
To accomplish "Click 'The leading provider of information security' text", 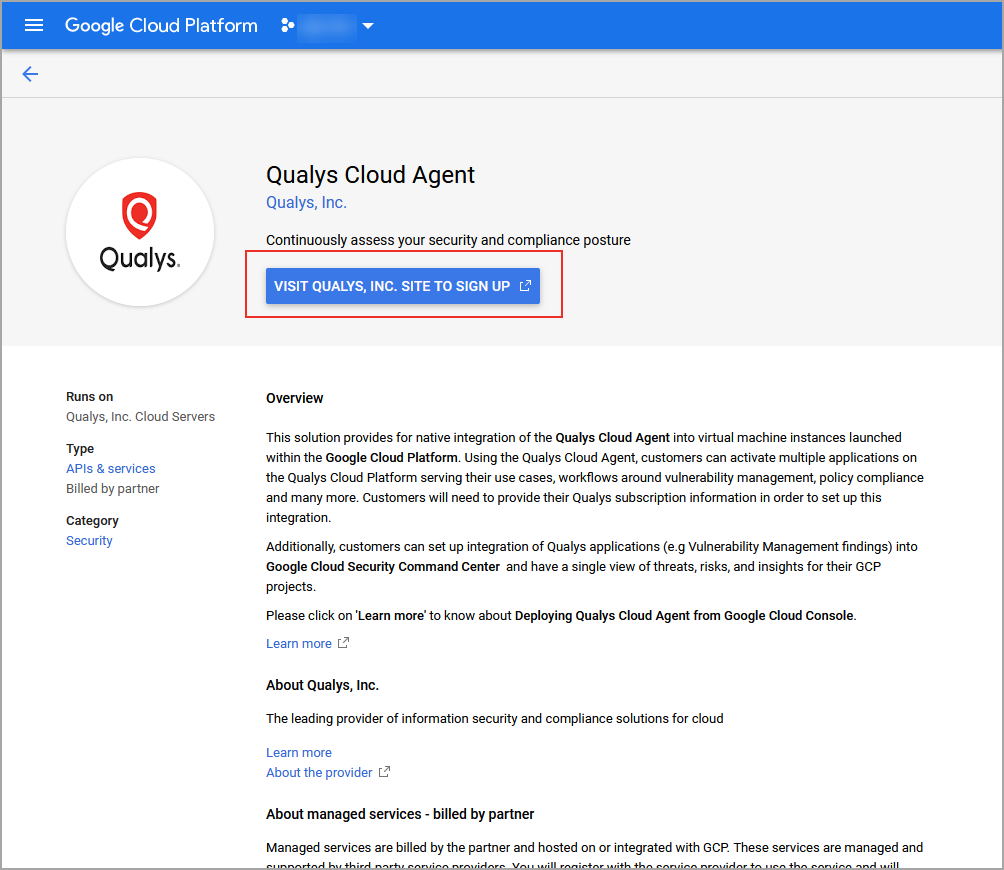I will 494,719.
